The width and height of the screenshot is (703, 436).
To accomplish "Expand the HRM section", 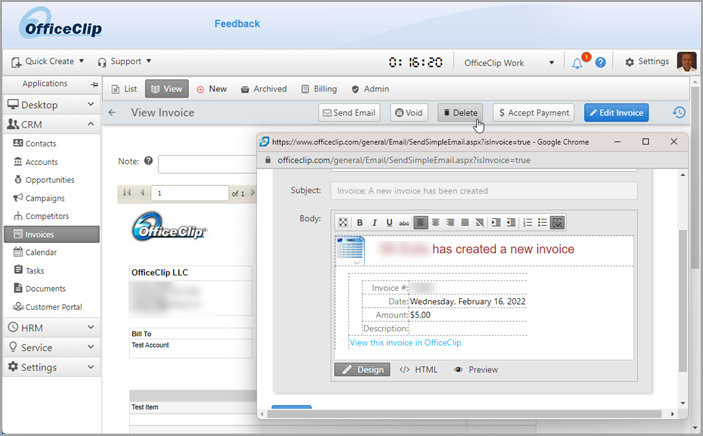I will (x=51, y=327).
